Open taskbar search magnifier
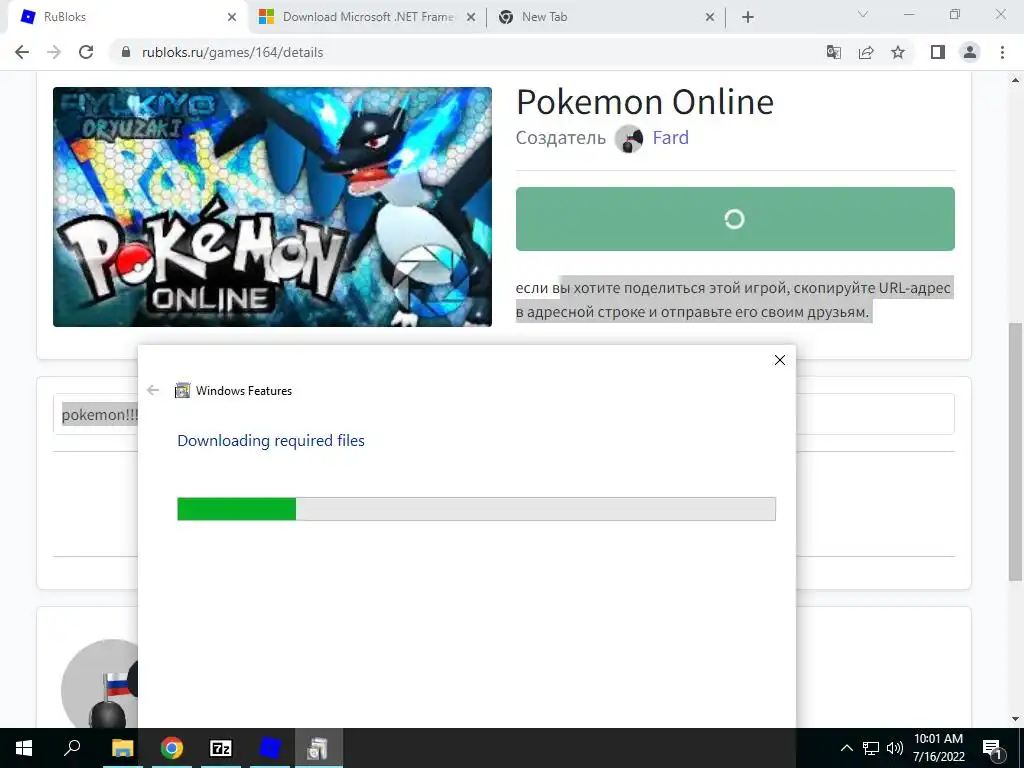Image resolution: width=1024 pixels, height=768 pixels. 72,748
